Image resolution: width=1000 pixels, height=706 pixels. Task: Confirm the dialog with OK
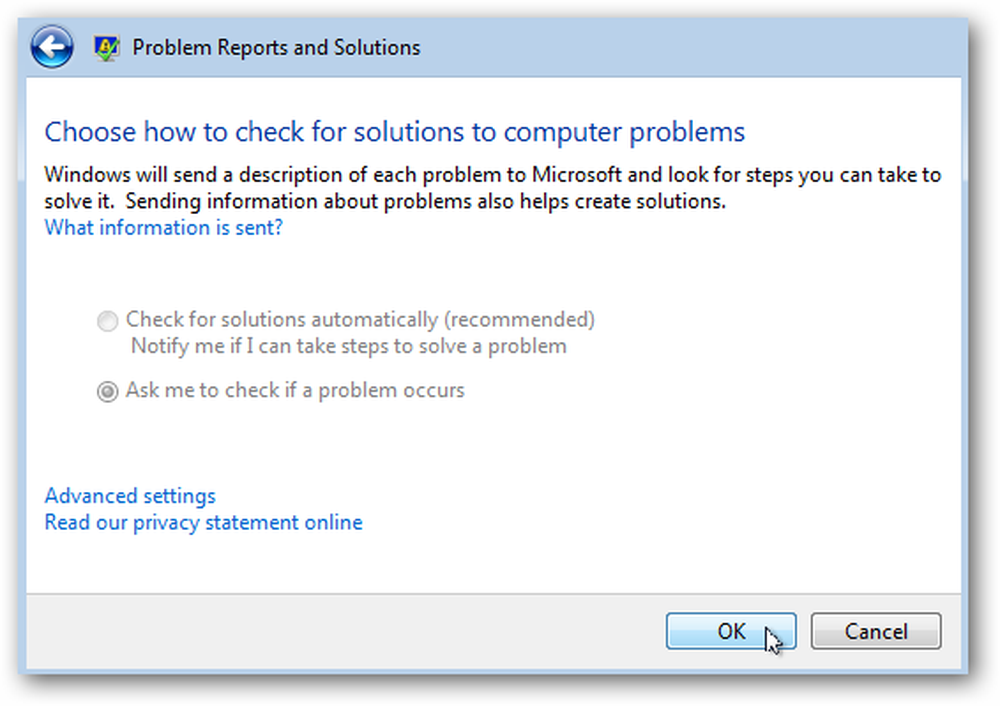[731, 631]
